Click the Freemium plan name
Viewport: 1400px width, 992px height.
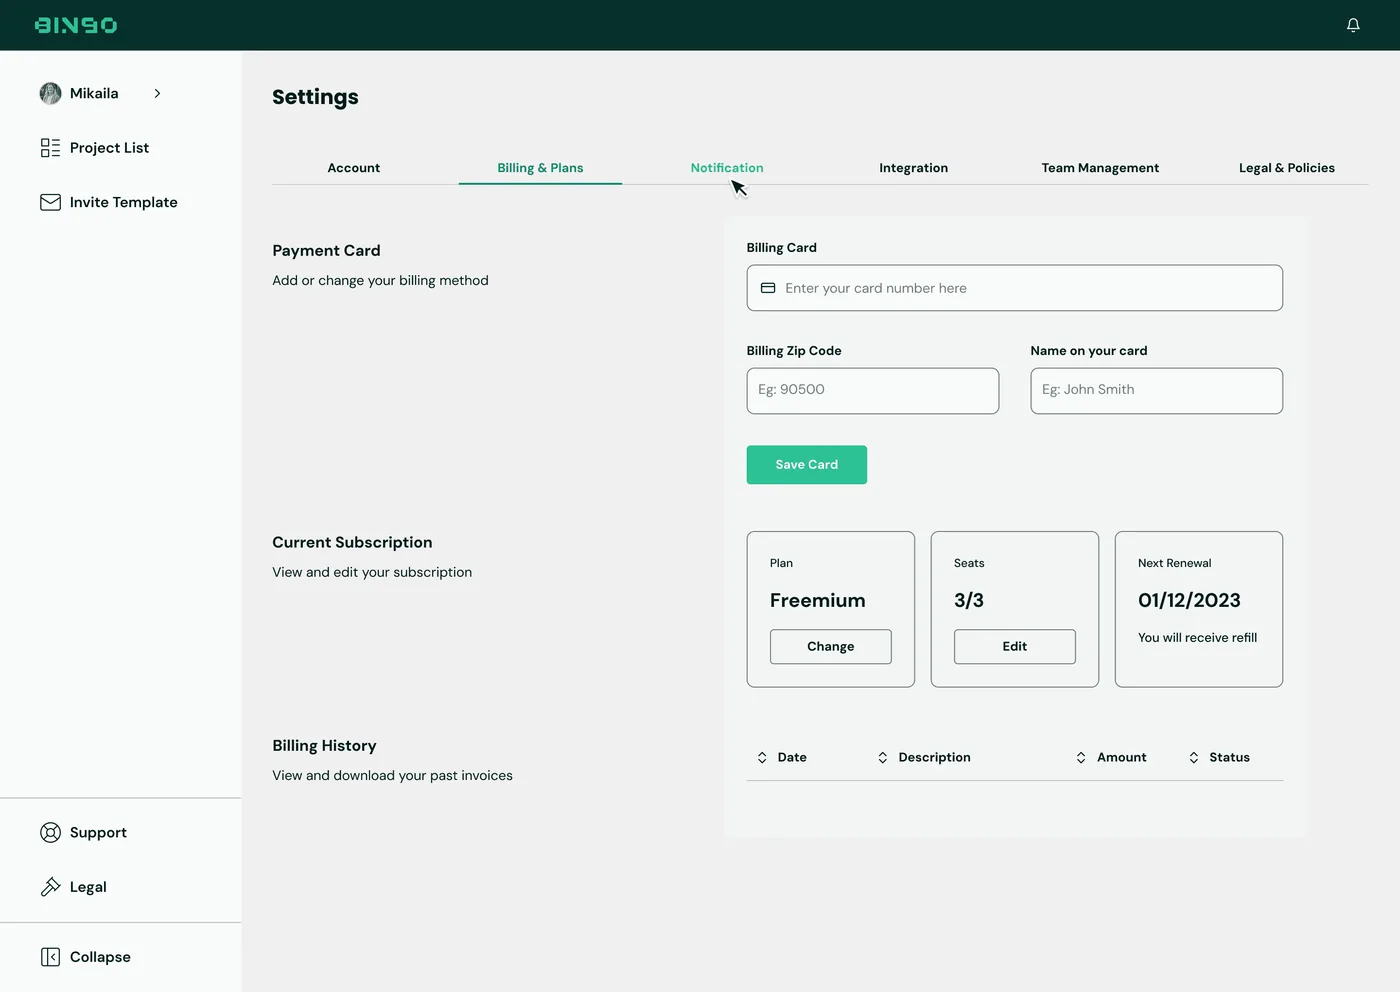tap(818, 600)
